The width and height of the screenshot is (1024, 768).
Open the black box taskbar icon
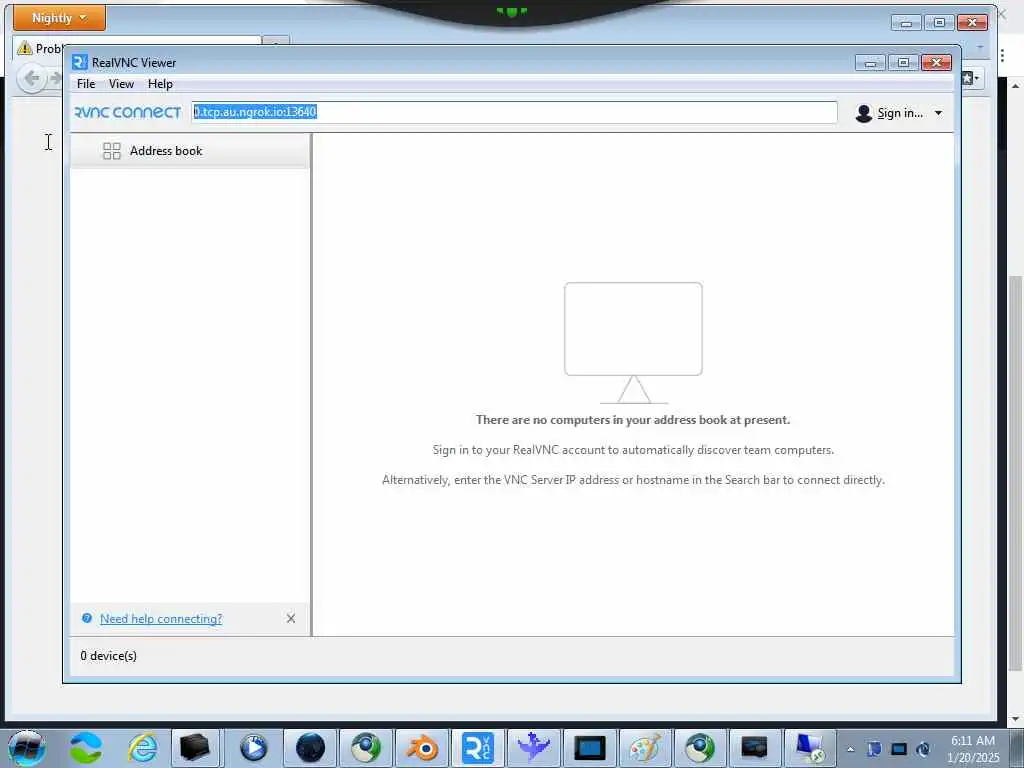pyautogui.click(x=195, y=748)
